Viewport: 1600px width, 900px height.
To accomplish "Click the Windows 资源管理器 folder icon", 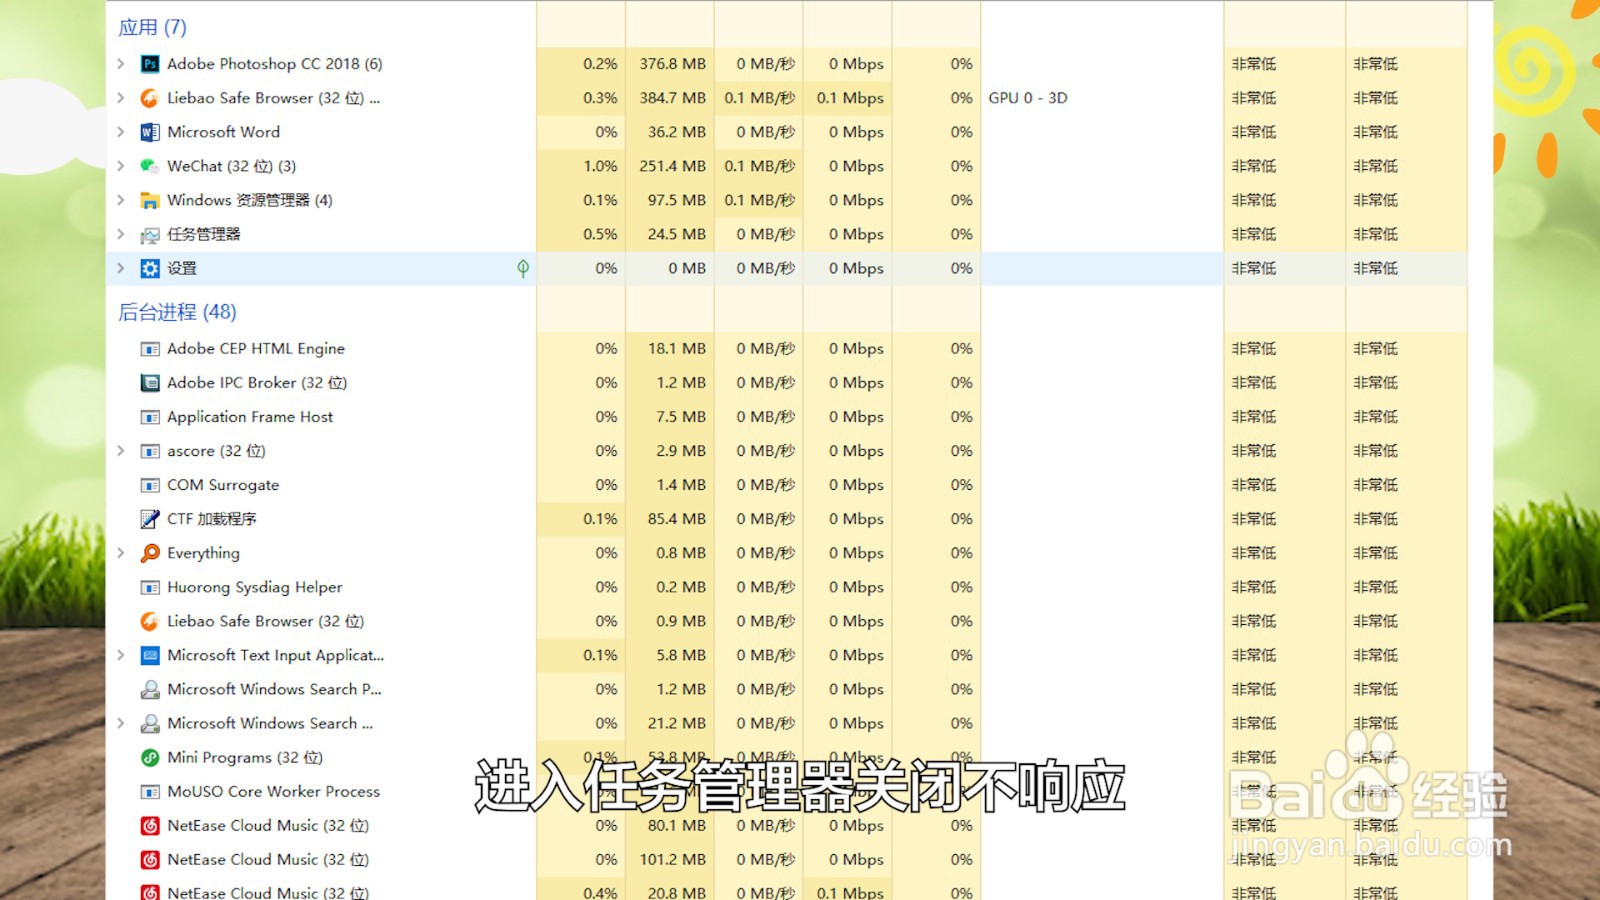I will click(150, 200).
